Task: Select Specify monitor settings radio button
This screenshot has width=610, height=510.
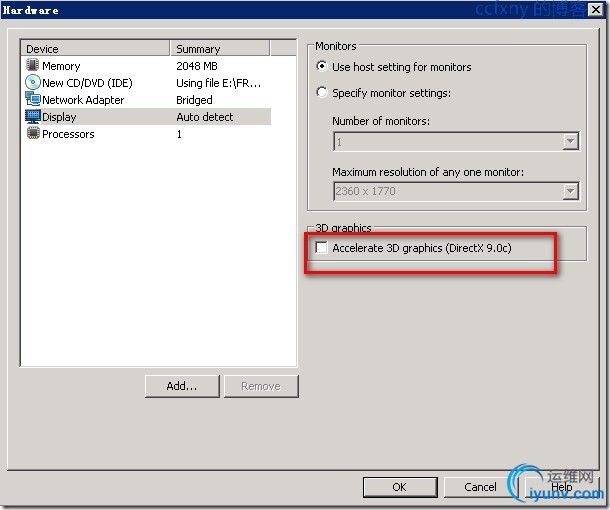Action: pos(322,93)
